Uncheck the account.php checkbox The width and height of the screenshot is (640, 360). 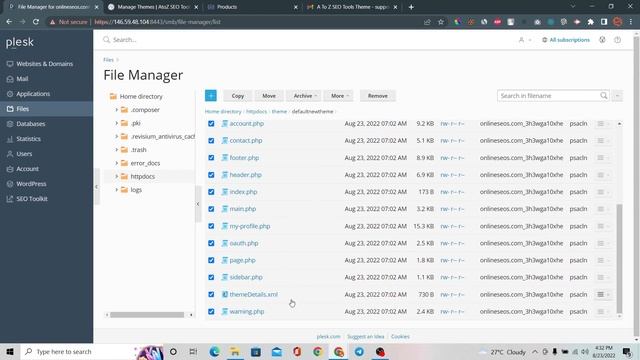point(211,123)
